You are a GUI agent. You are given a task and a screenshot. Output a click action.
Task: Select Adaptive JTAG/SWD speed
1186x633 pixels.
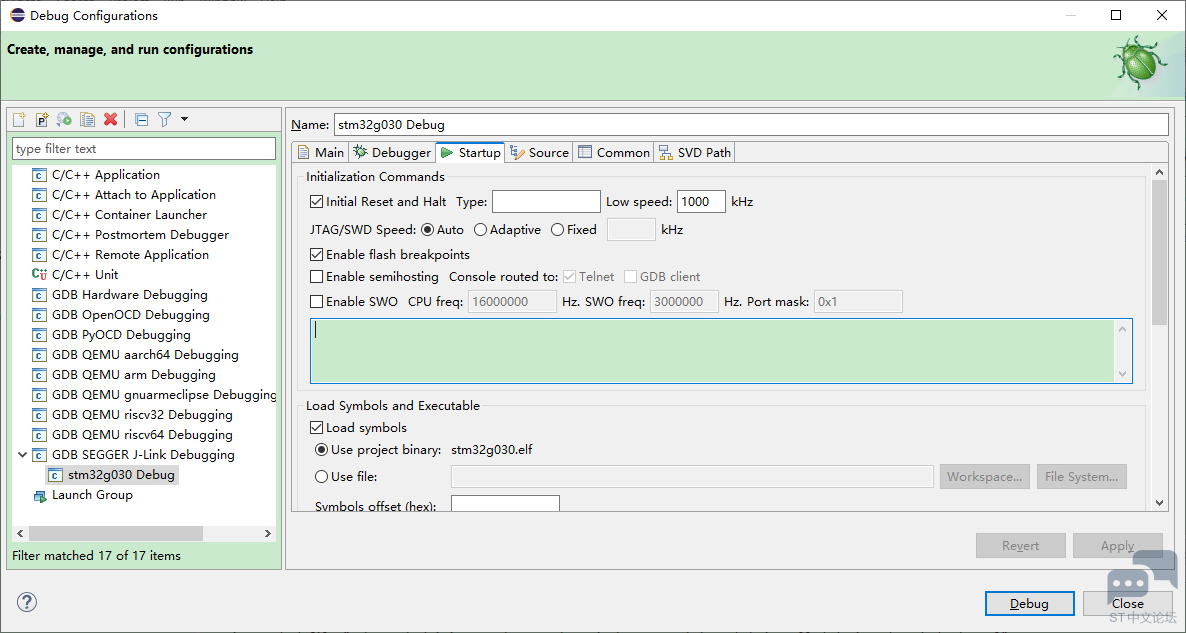click(480, 229)
